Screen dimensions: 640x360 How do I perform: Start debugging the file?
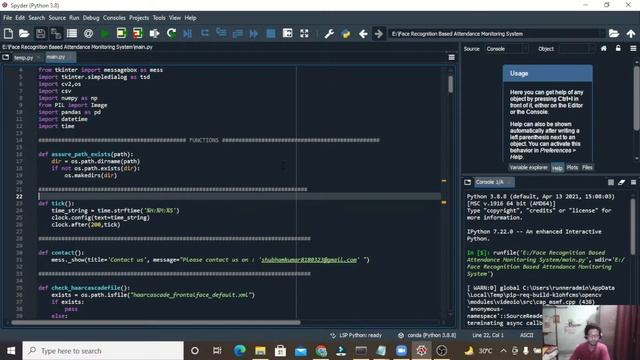pyautogui.click(x=188, y=33)
